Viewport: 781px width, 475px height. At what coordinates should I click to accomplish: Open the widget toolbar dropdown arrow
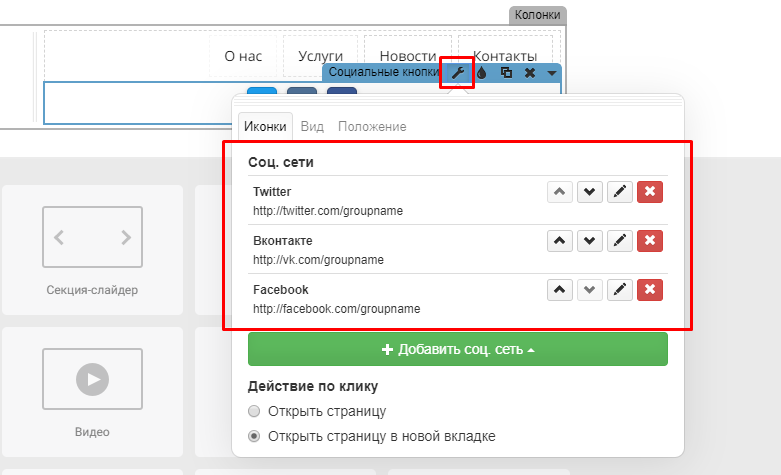pos(551,73)
